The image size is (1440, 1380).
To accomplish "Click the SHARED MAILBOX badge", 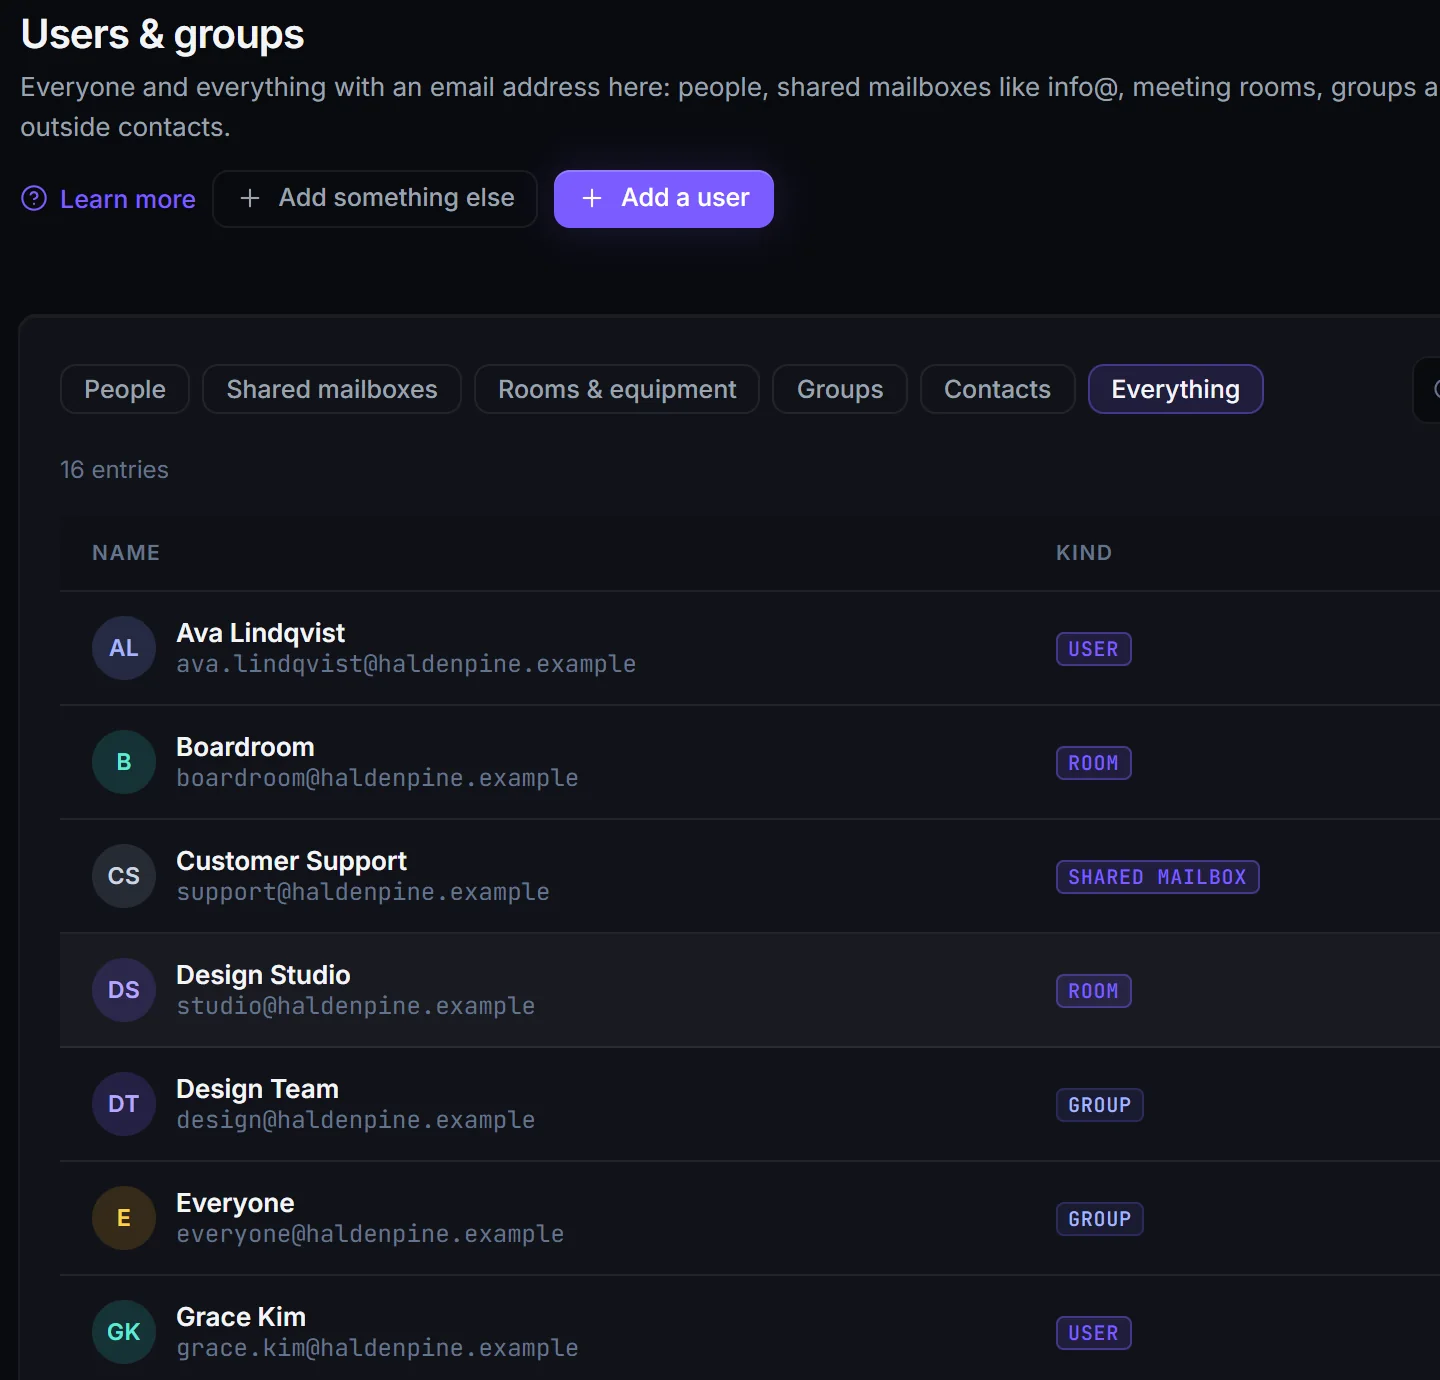I will [1157, 877].
